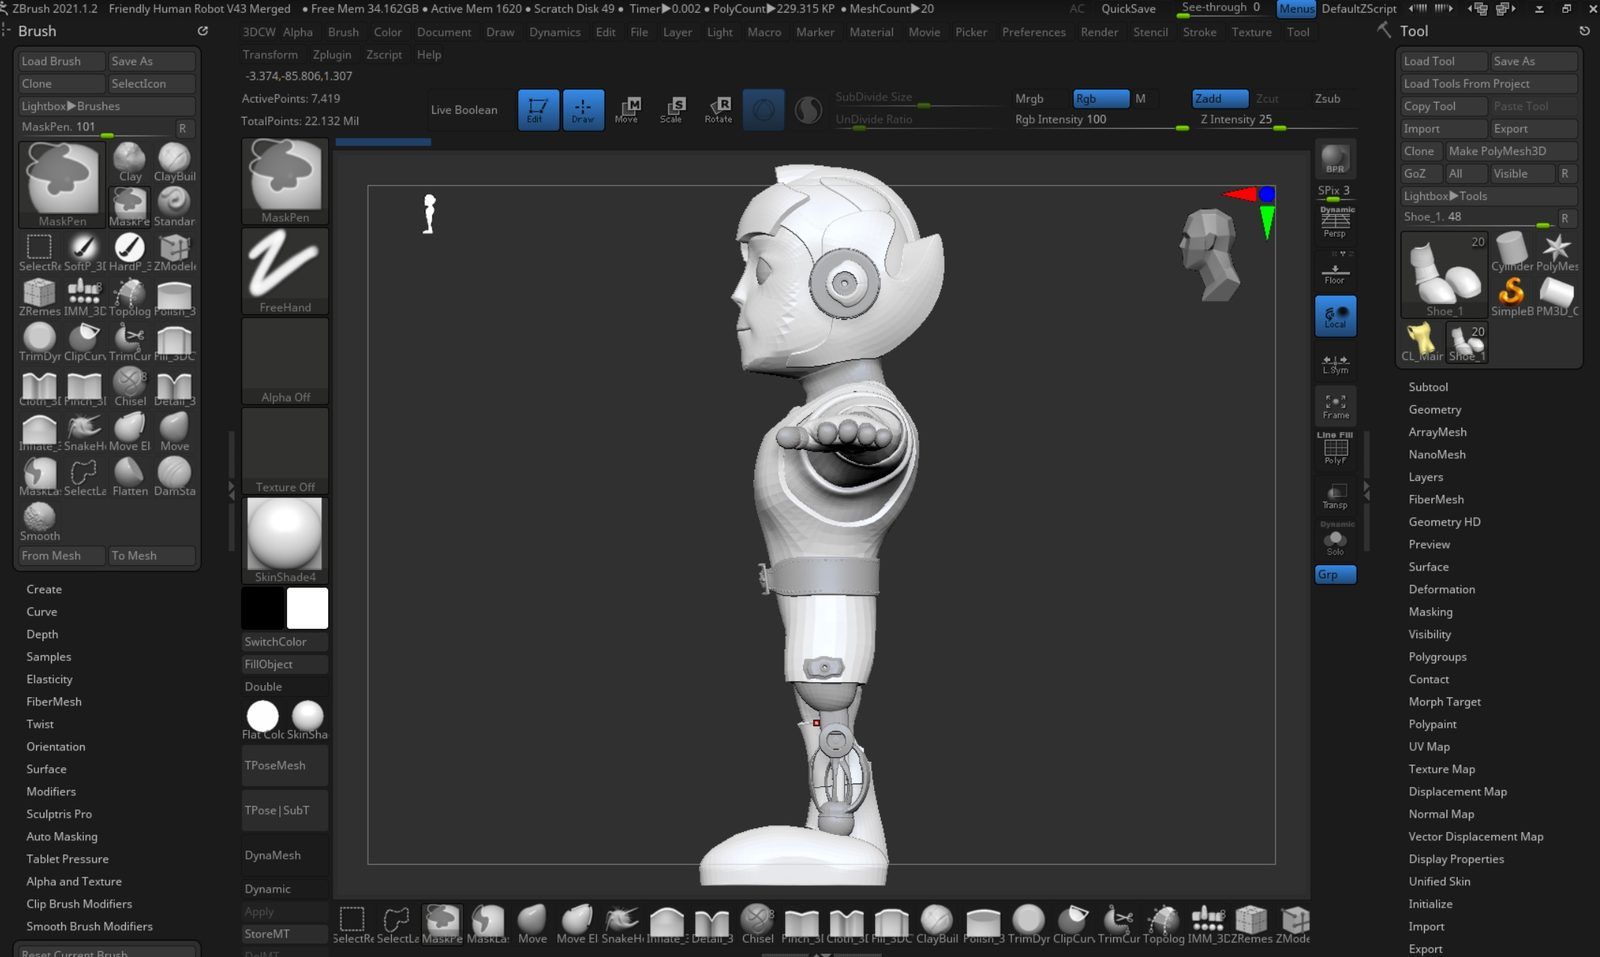Click the Frame mesh icon
This screenshot has height=957, width=1600.
pyautogui.click(x=1335, y=404)
